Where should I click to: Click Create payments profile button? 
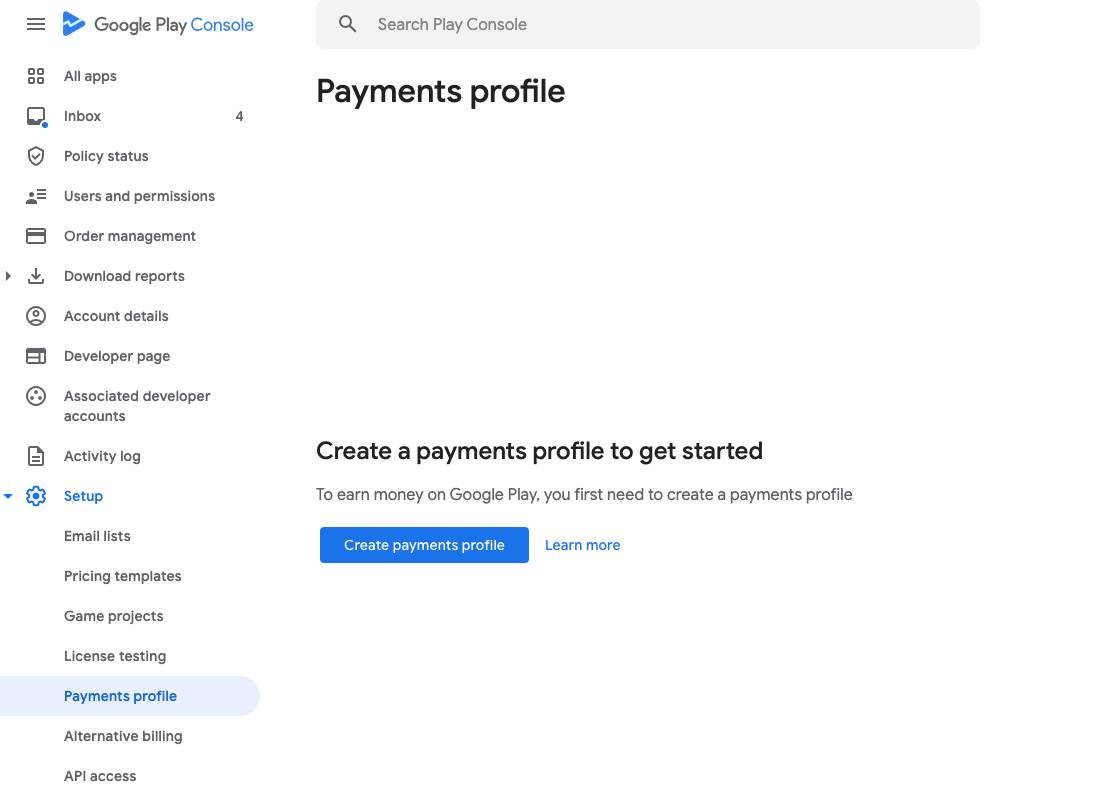[x=424, y=545]
